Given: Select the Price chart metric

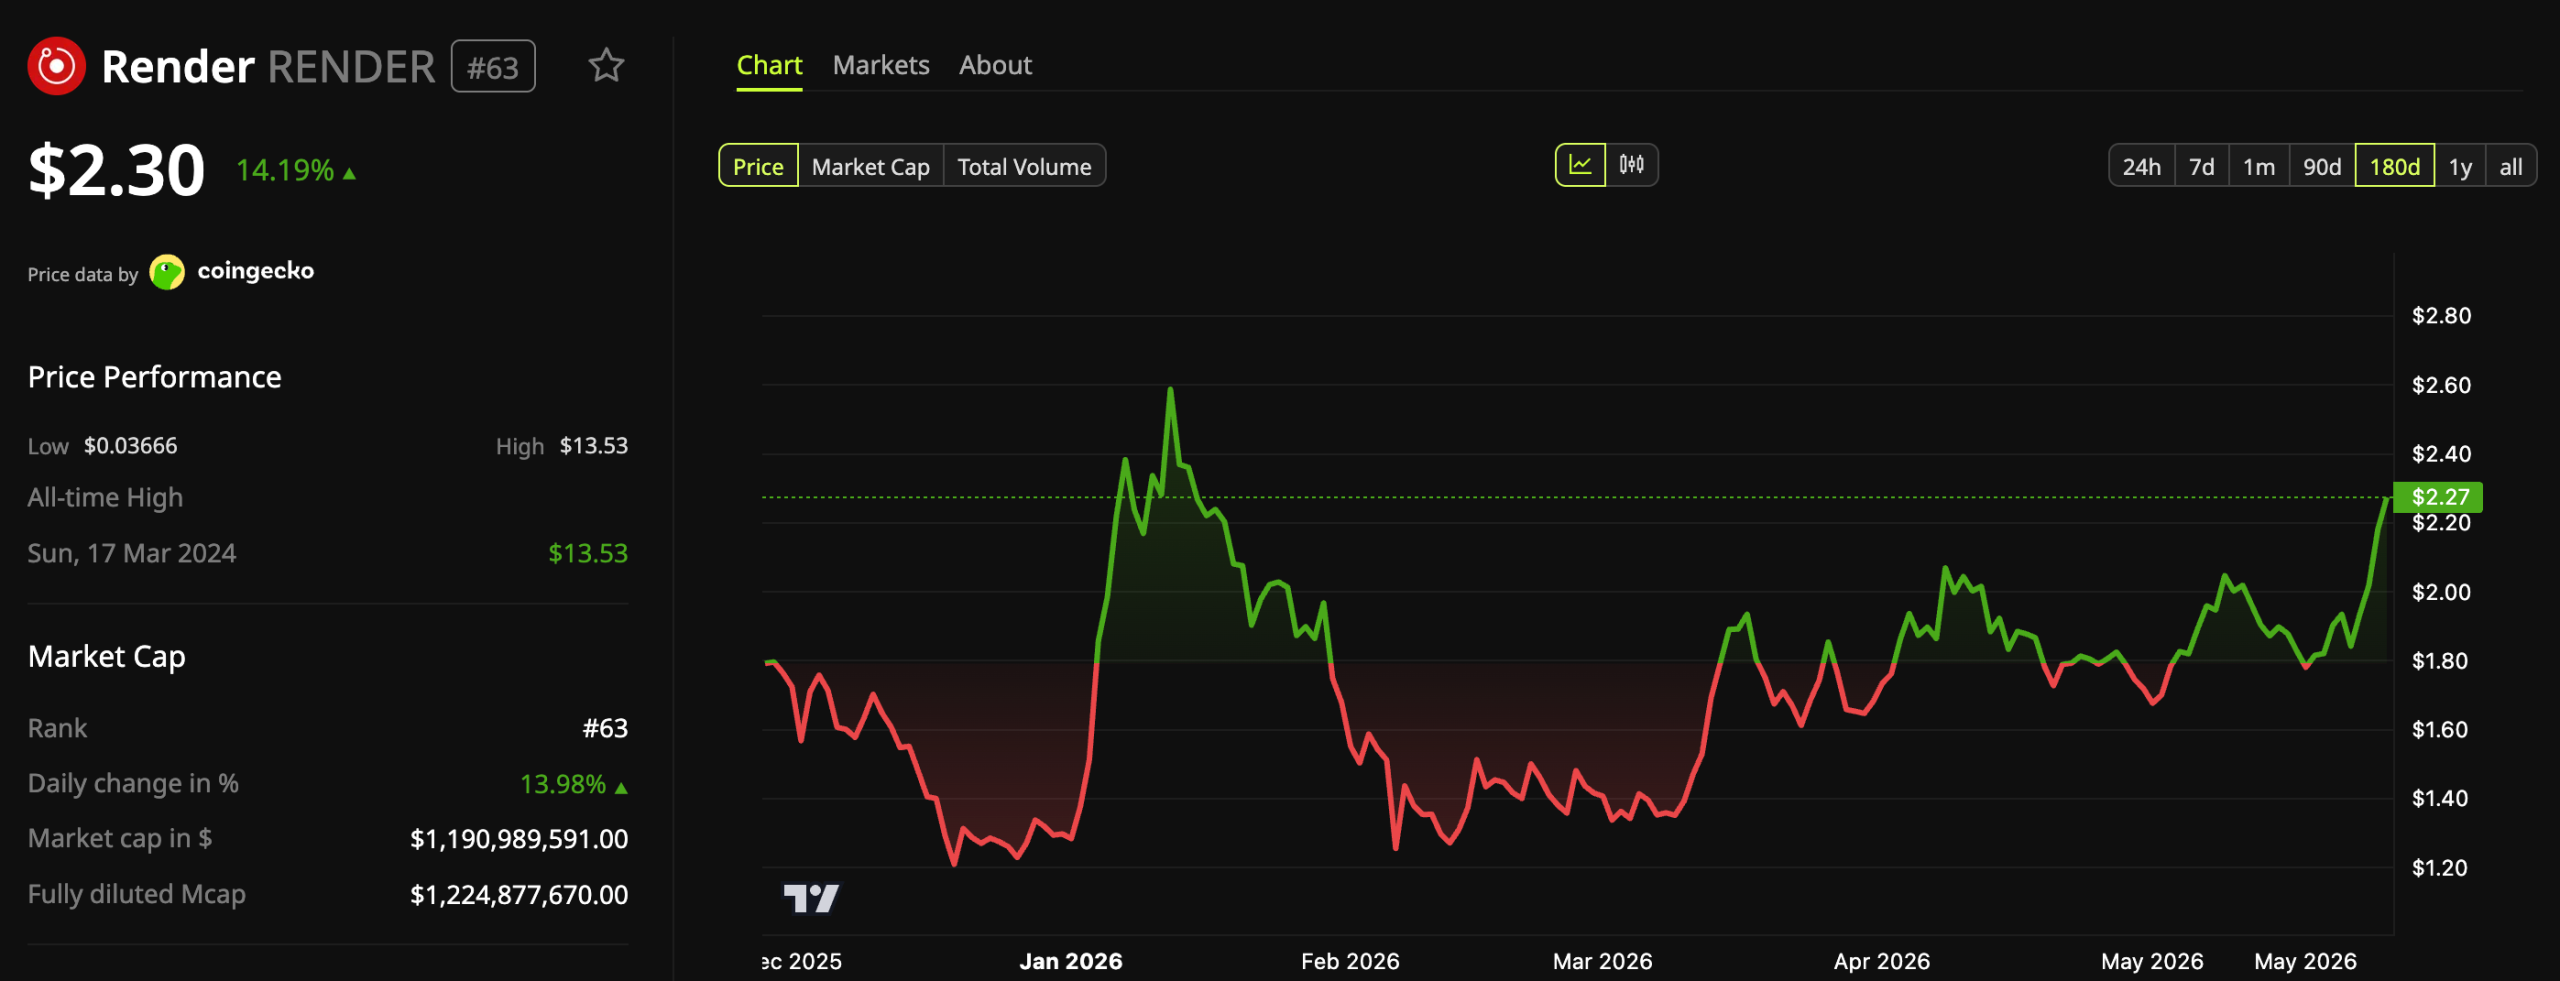Looking at the screenshot, I should point(758,166).
